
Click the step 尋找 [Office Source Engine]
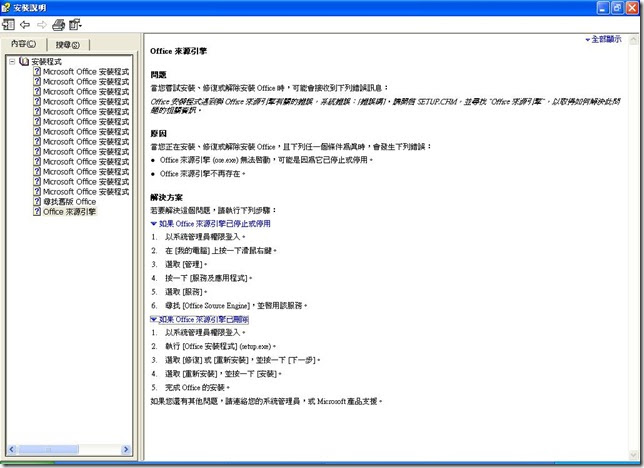tap(236, 306)
